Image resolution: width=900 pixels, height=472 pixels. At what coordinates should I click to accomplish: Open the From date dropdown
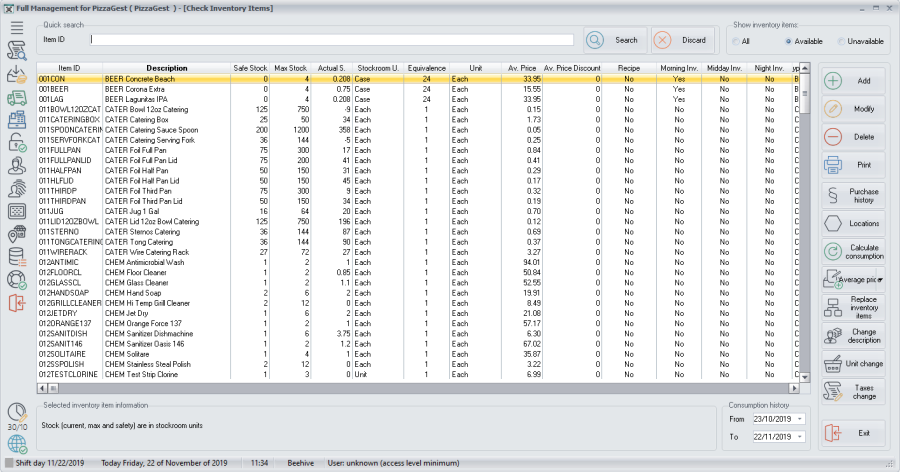pyautogui.click(x=799, y=419)
